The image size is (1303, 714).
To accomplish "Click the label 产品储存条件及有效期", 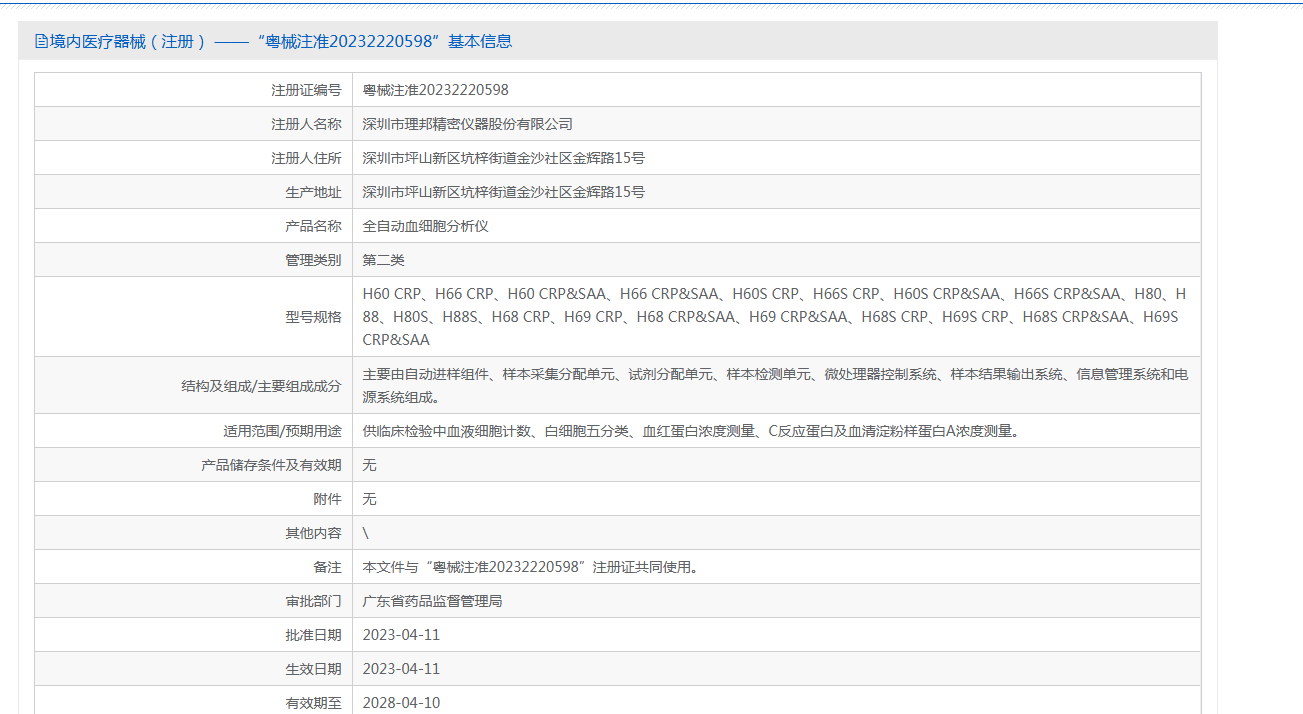I will click(271, 465).
